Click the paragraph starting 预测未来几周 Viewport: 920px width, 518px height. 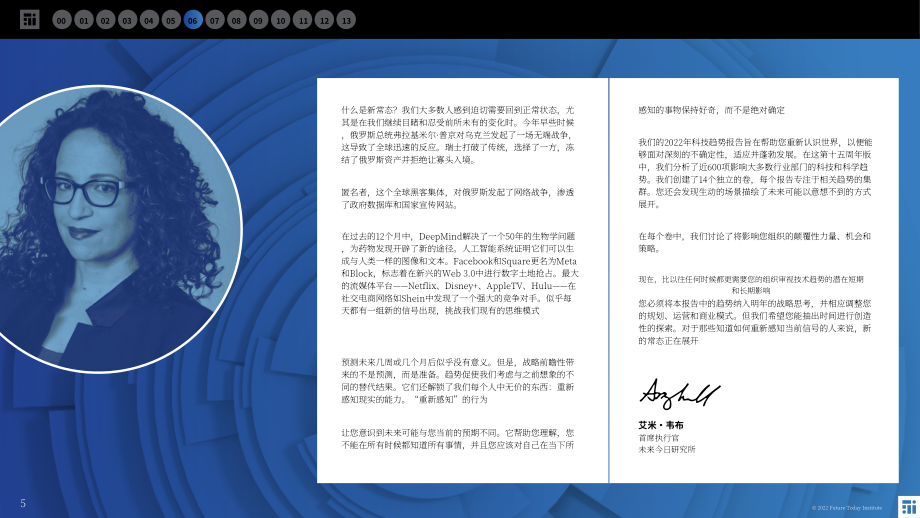pyautogui.click(x=458, y=381)
